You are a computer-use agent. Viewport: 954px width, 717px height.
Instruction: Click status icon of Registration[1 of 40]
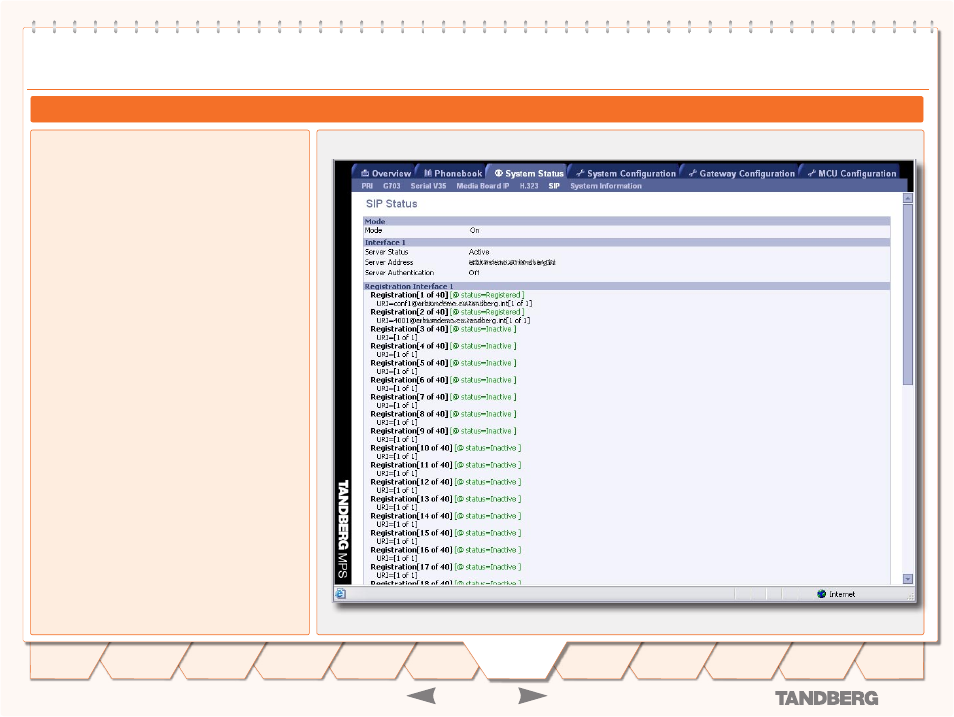[x=456, y=295]
